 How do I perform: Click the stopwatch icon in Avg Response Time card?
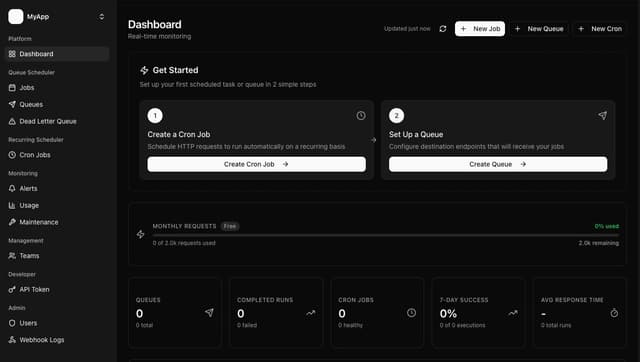click(x=614, y=313)
